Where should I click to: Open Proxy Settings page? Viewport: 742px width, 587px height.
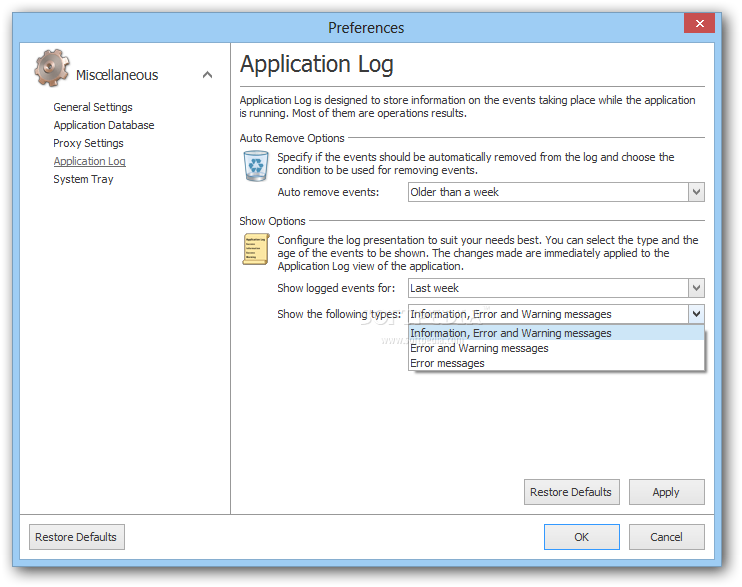coord(88,143)
